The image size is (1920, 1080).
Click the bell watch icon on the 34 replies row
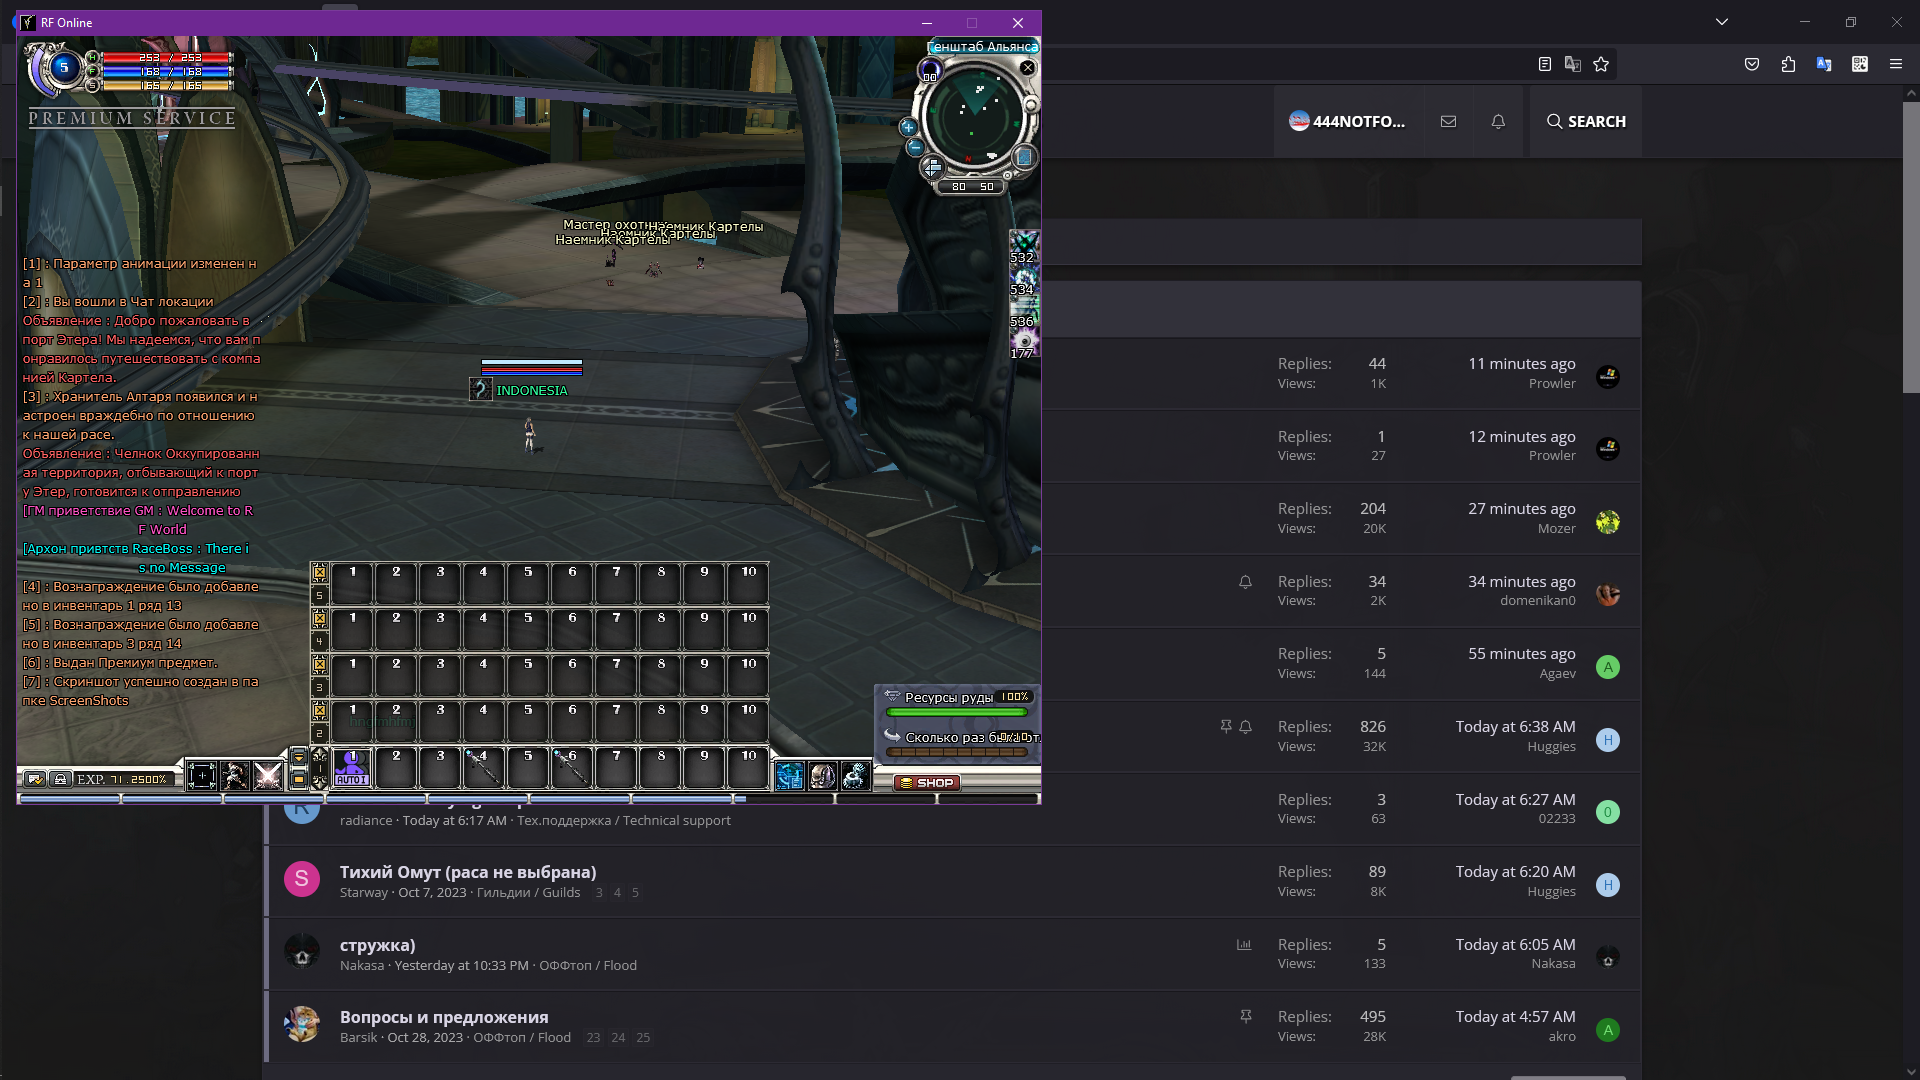click(x=1245, y=582)
